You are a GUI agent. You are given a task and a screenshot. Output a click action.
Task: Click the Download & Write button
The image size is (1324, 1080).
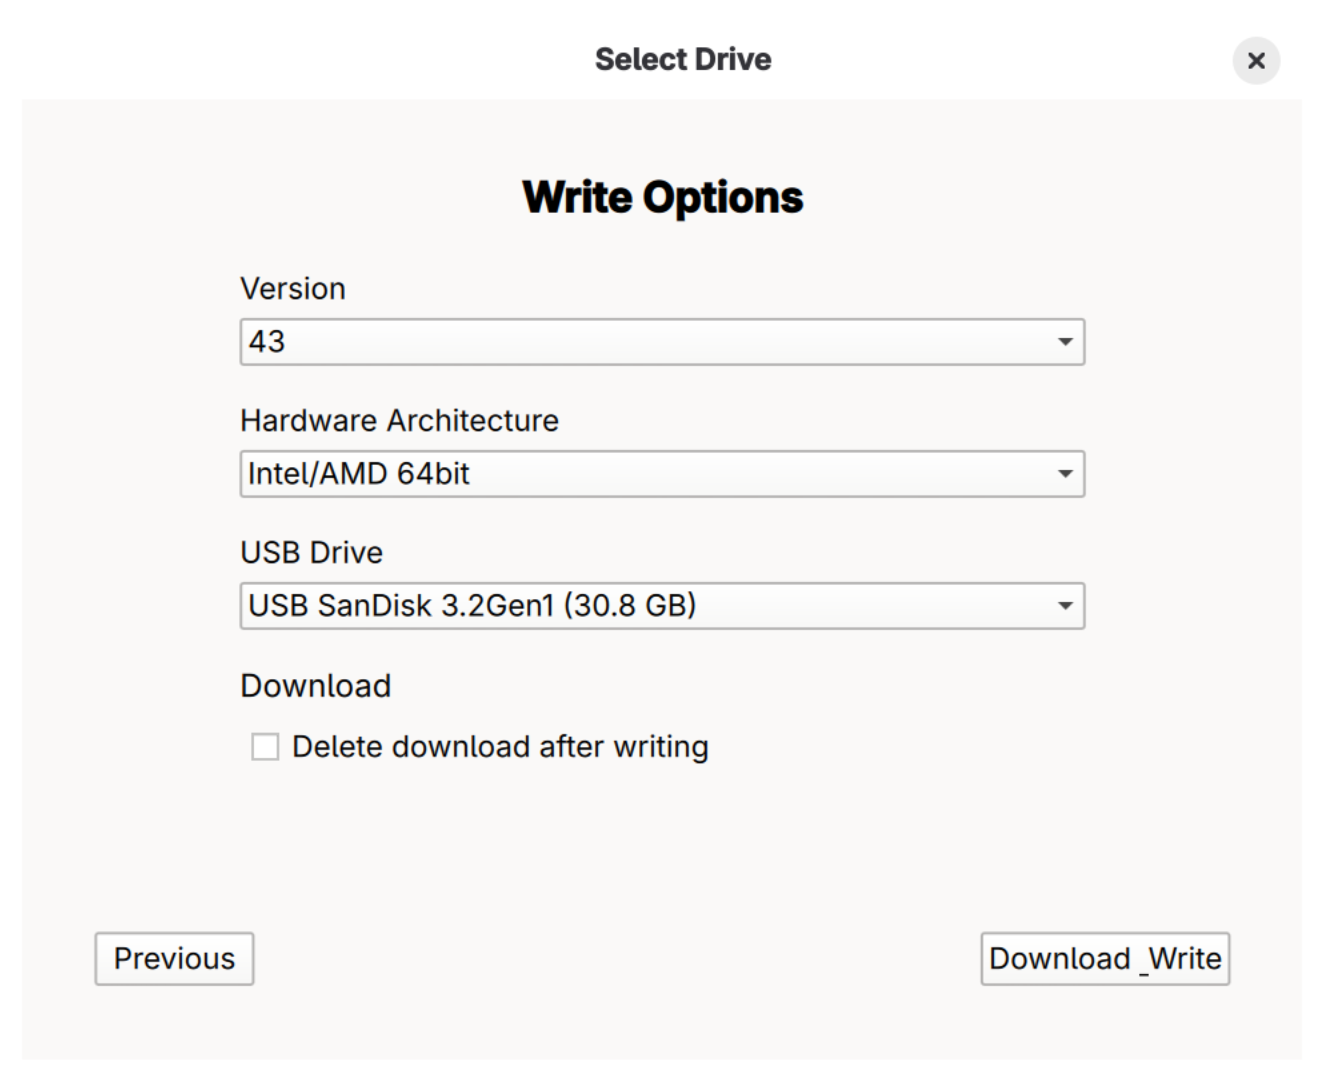1105,959
